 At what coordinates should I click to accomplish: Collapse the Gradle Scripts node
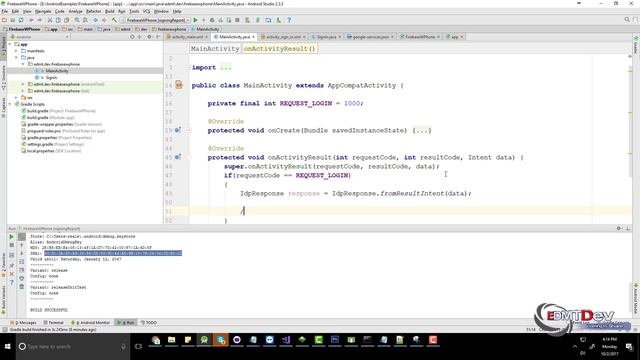(10, 104)
